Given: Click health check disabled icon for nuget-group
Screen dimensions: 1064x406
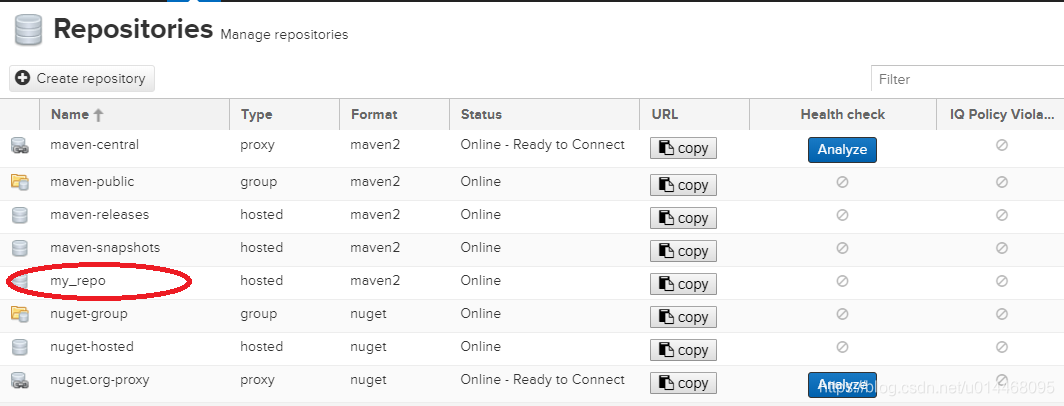Looking at the screenshot, I should (x=842, y=314).
